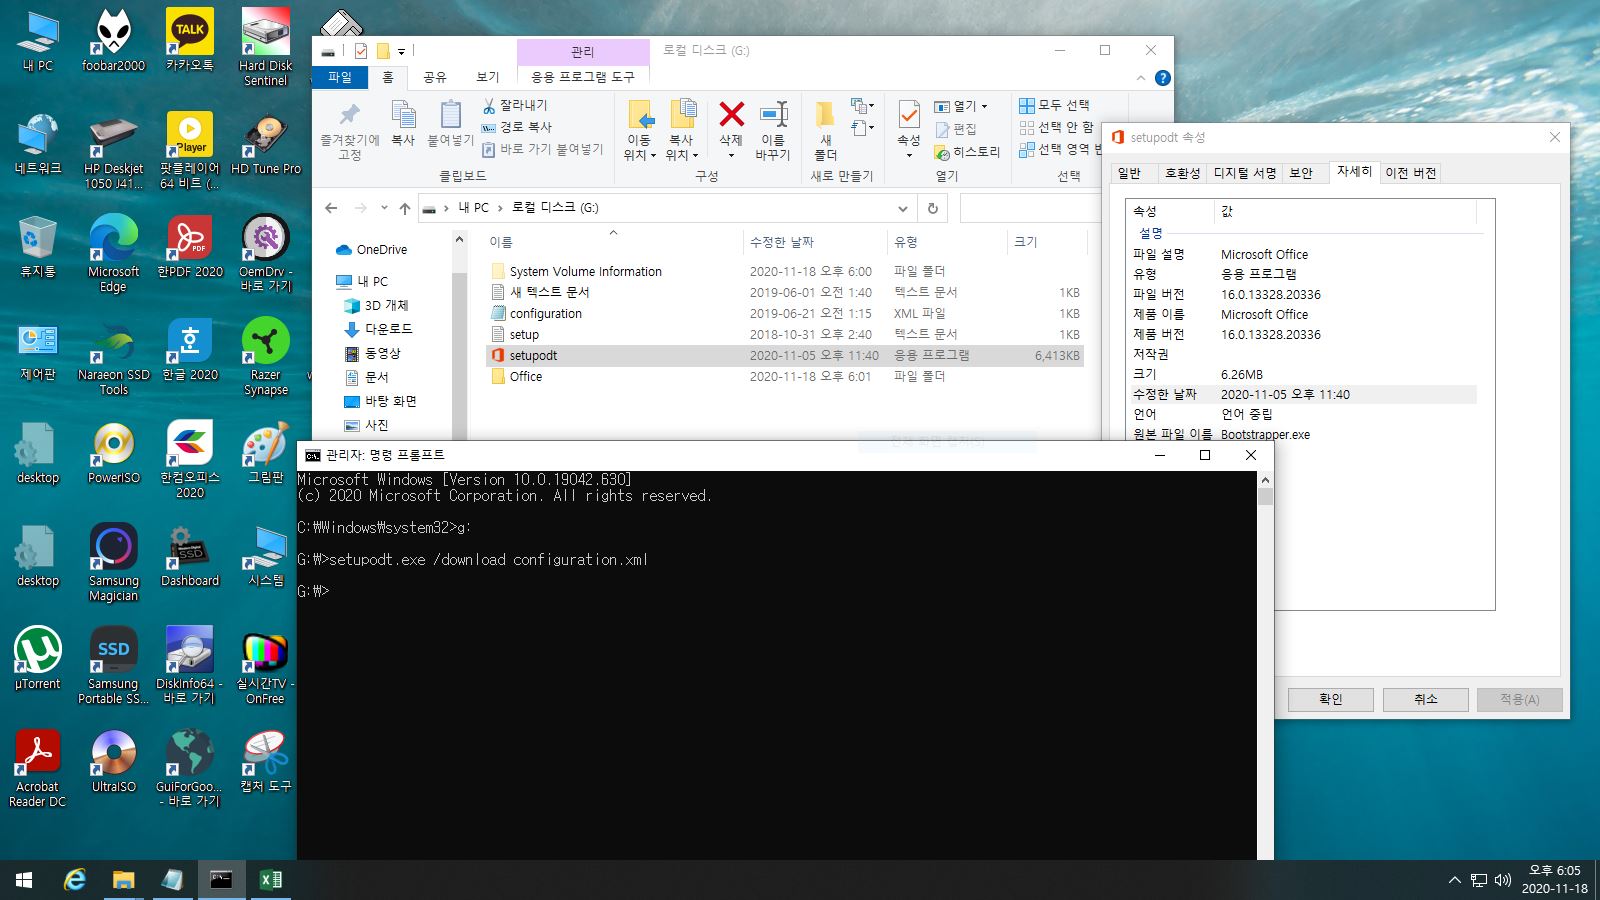The image size is (1600, 900).
Task: Click the Explorer back arrow
Action: pos(331,208)
